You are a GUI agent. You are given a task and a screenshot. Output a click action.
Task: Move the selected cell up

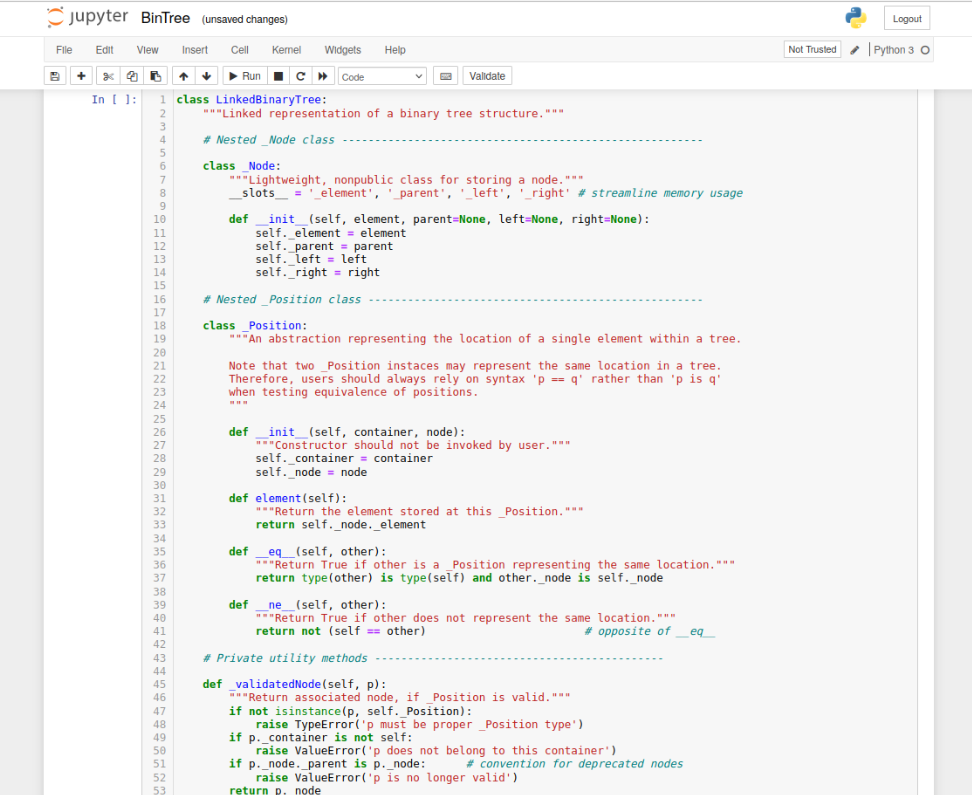183,76
